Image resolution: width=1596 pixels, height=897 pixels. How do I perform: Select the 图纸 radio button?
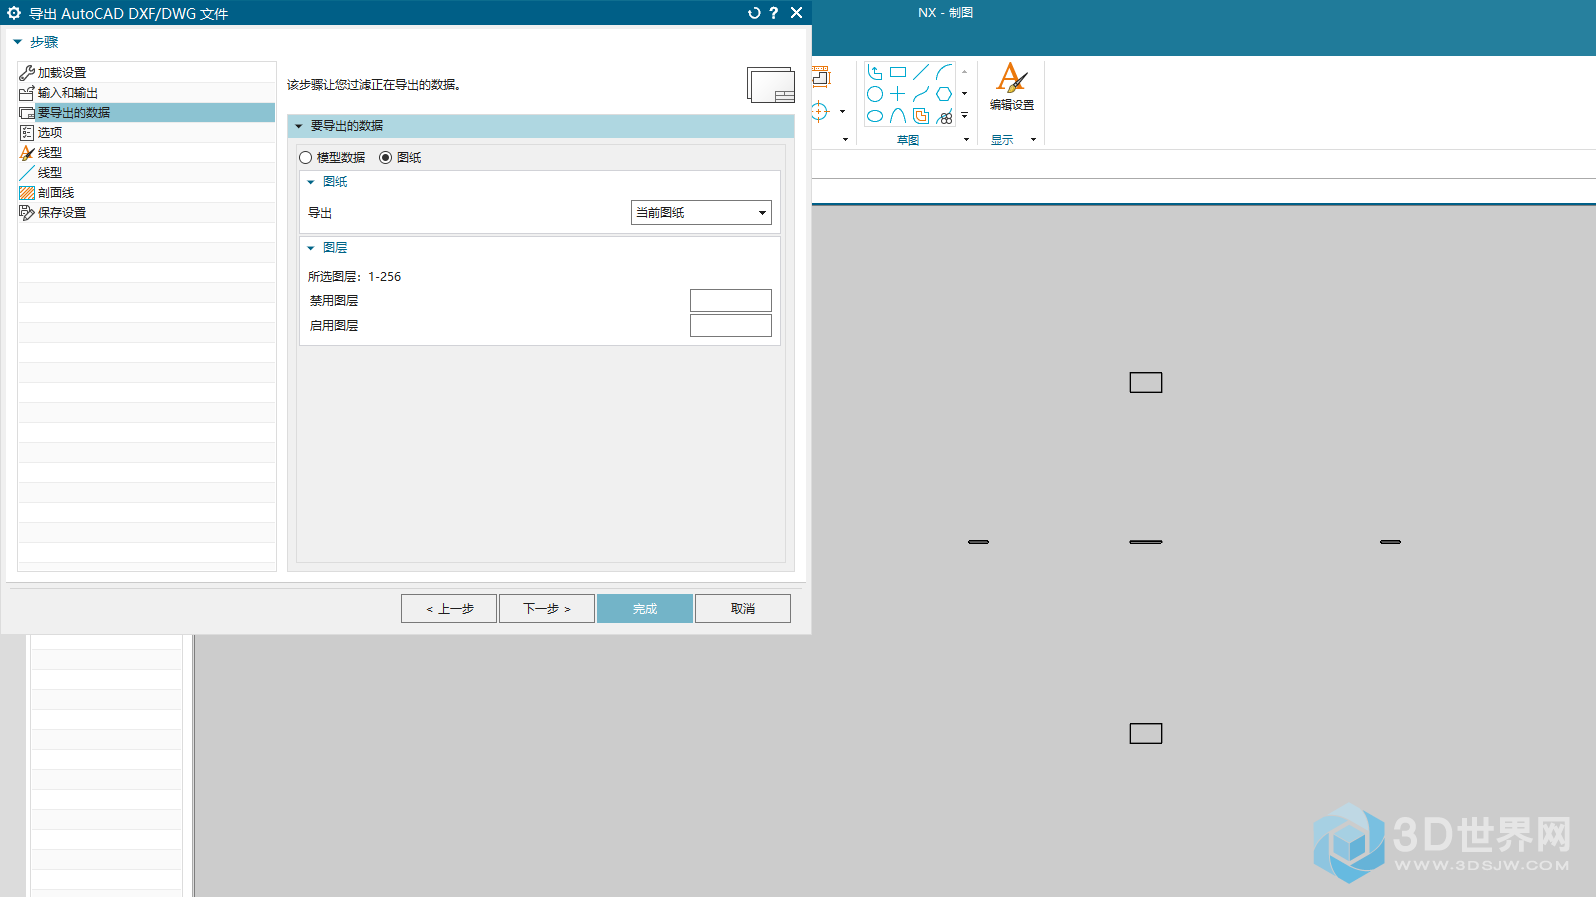(x=385, y=158)
